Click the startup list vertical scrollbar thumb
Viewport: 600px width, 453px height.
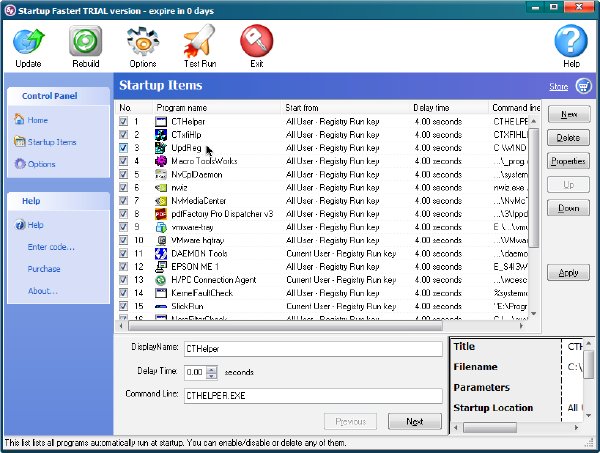click(533, 187)
